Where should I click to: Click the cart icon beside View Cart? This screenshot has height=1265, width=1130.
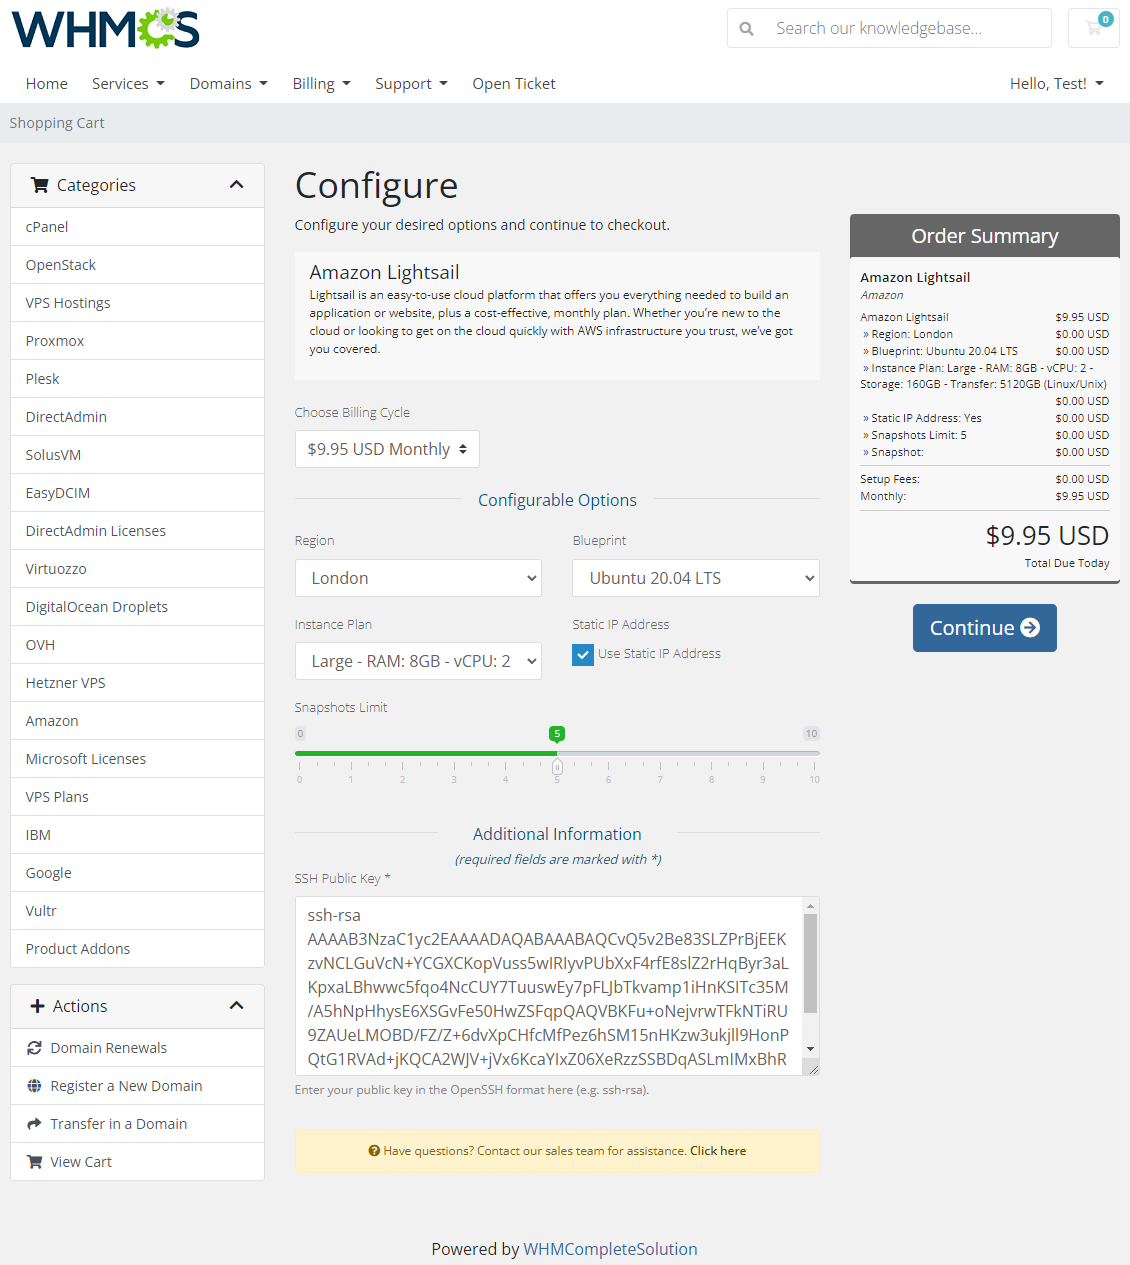pyautogui.click(x=37, y=1161)
